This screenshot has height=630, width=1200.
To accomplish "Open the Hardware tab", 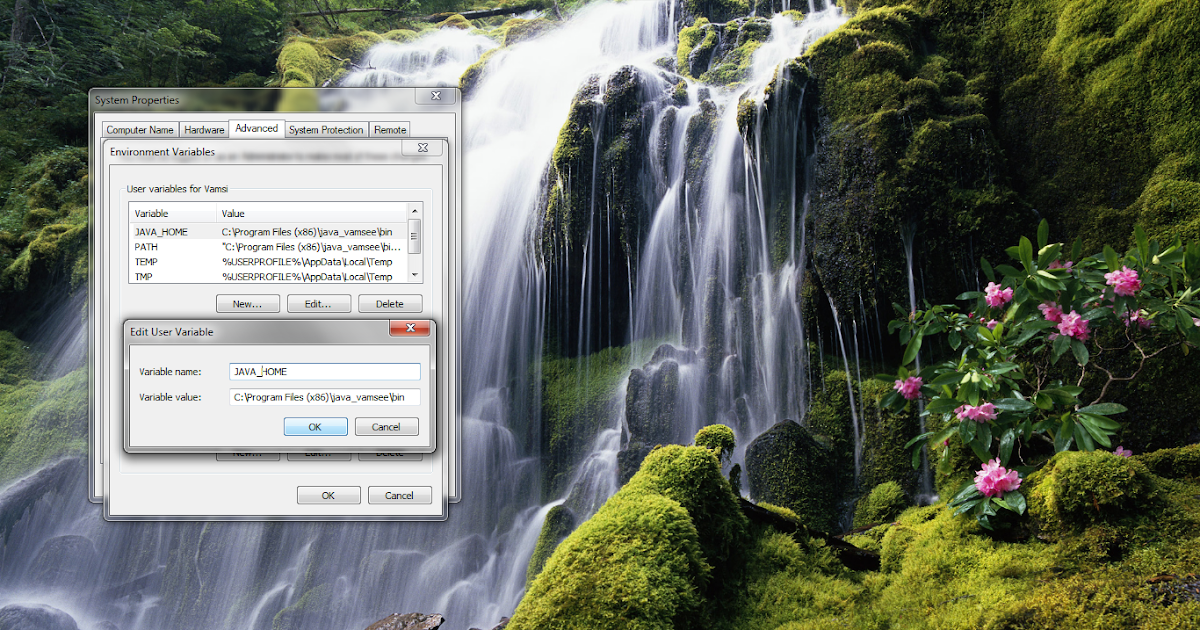I will click(204, 130).
